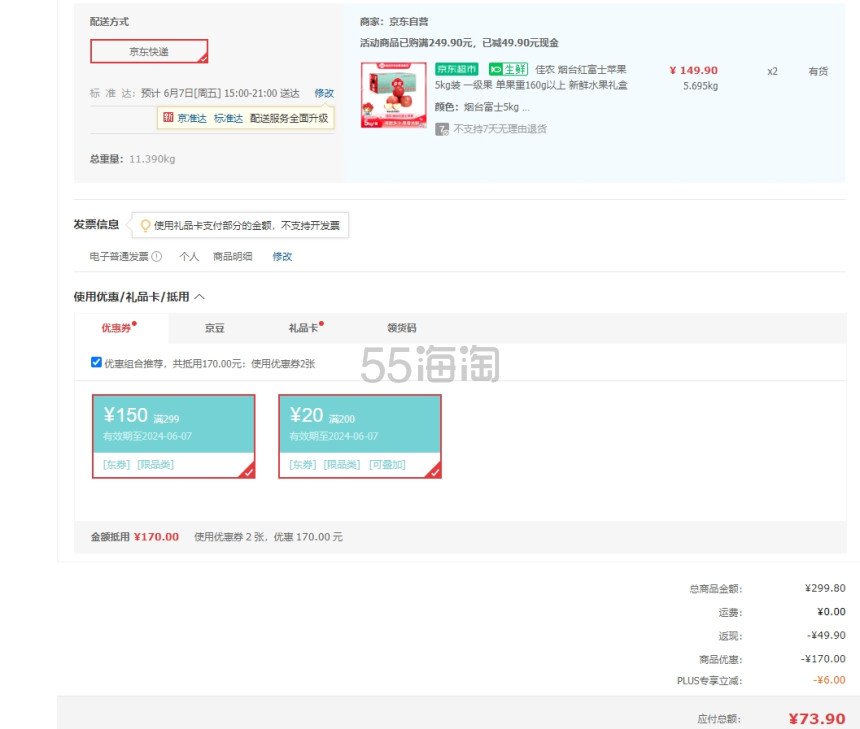Switch to the 京豆 tab
This screenshot has height=729, width=860.
click(215, 328)
